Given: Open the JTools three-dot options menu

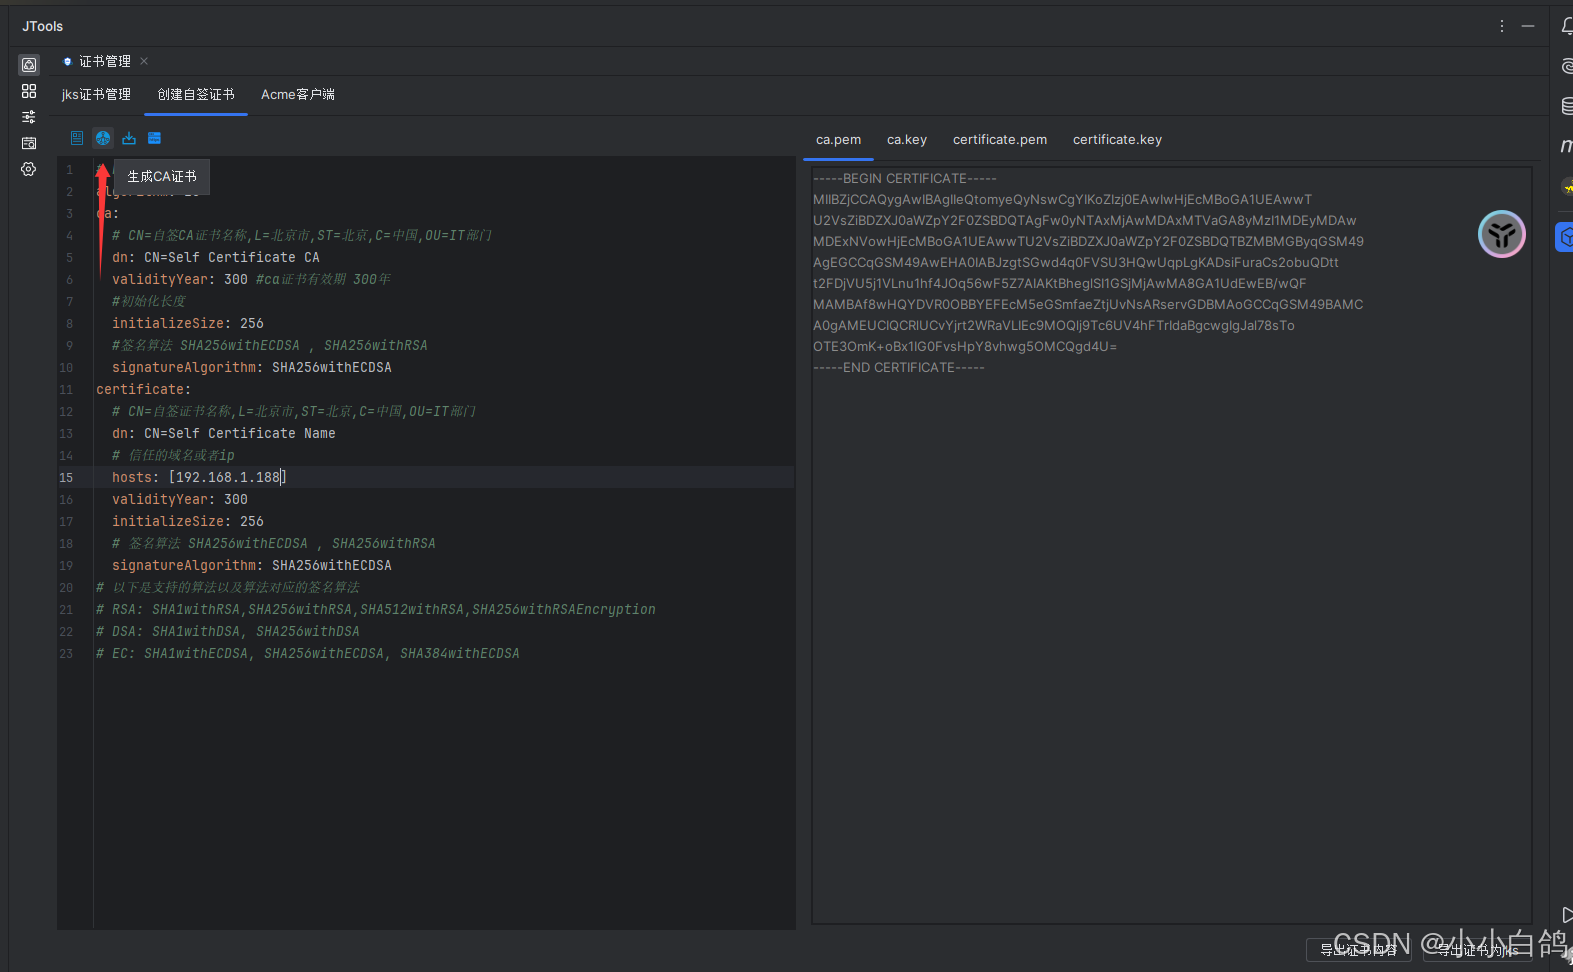Looking at the screenshot, I should pos(1501,26).
